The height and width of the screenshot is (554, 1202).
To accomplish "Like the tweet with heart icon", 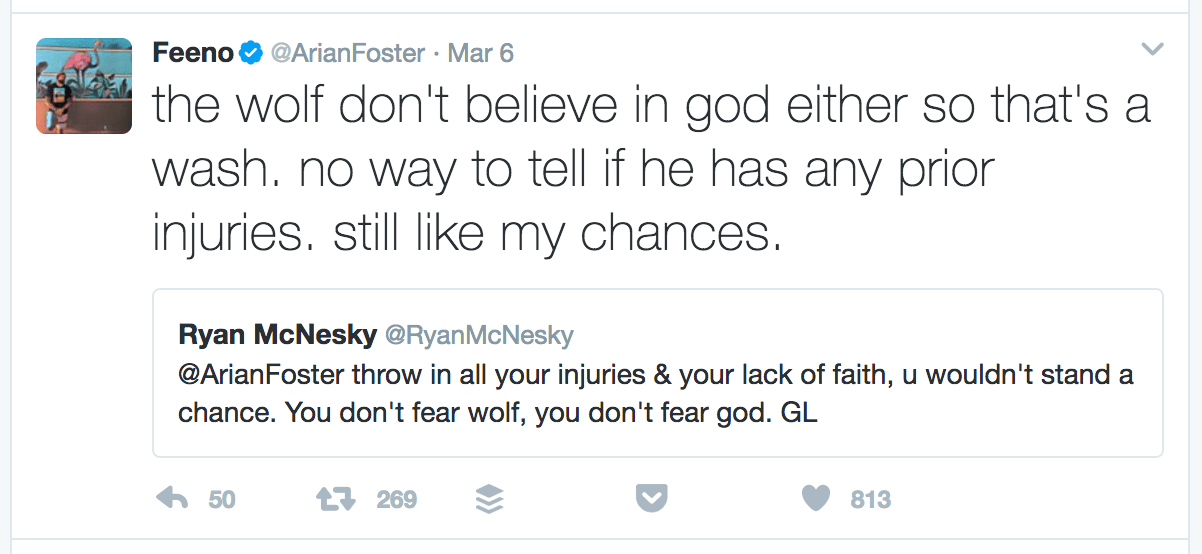I will 817,498.
